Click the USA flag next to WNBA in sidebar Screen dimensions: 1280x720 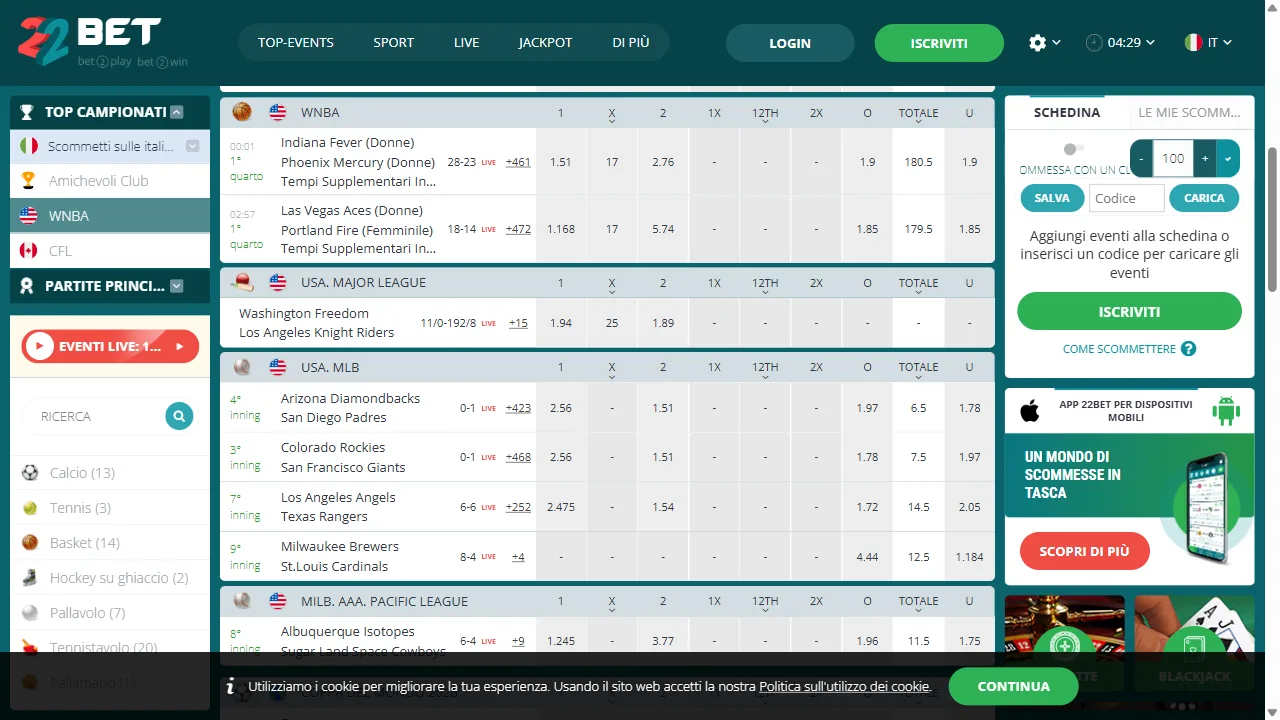pyautogui.click(x=29, y=216)
